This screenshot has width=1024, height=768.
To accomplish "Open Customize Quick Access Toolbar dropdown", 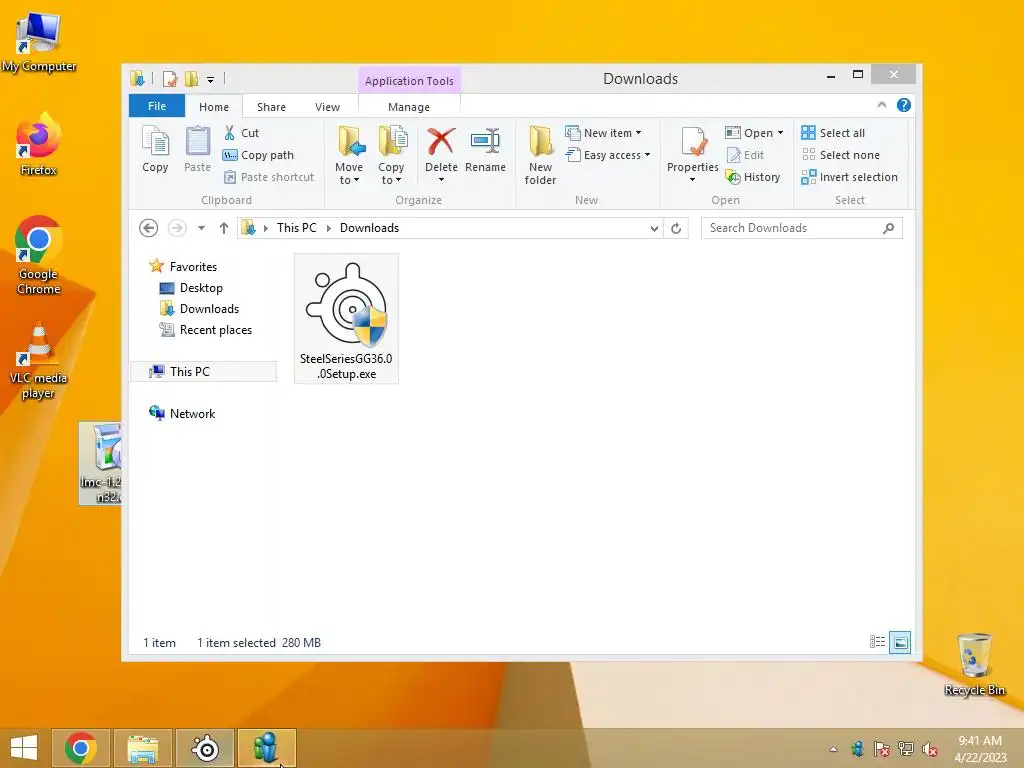I will pyautogui.click(x=210, y=80).
